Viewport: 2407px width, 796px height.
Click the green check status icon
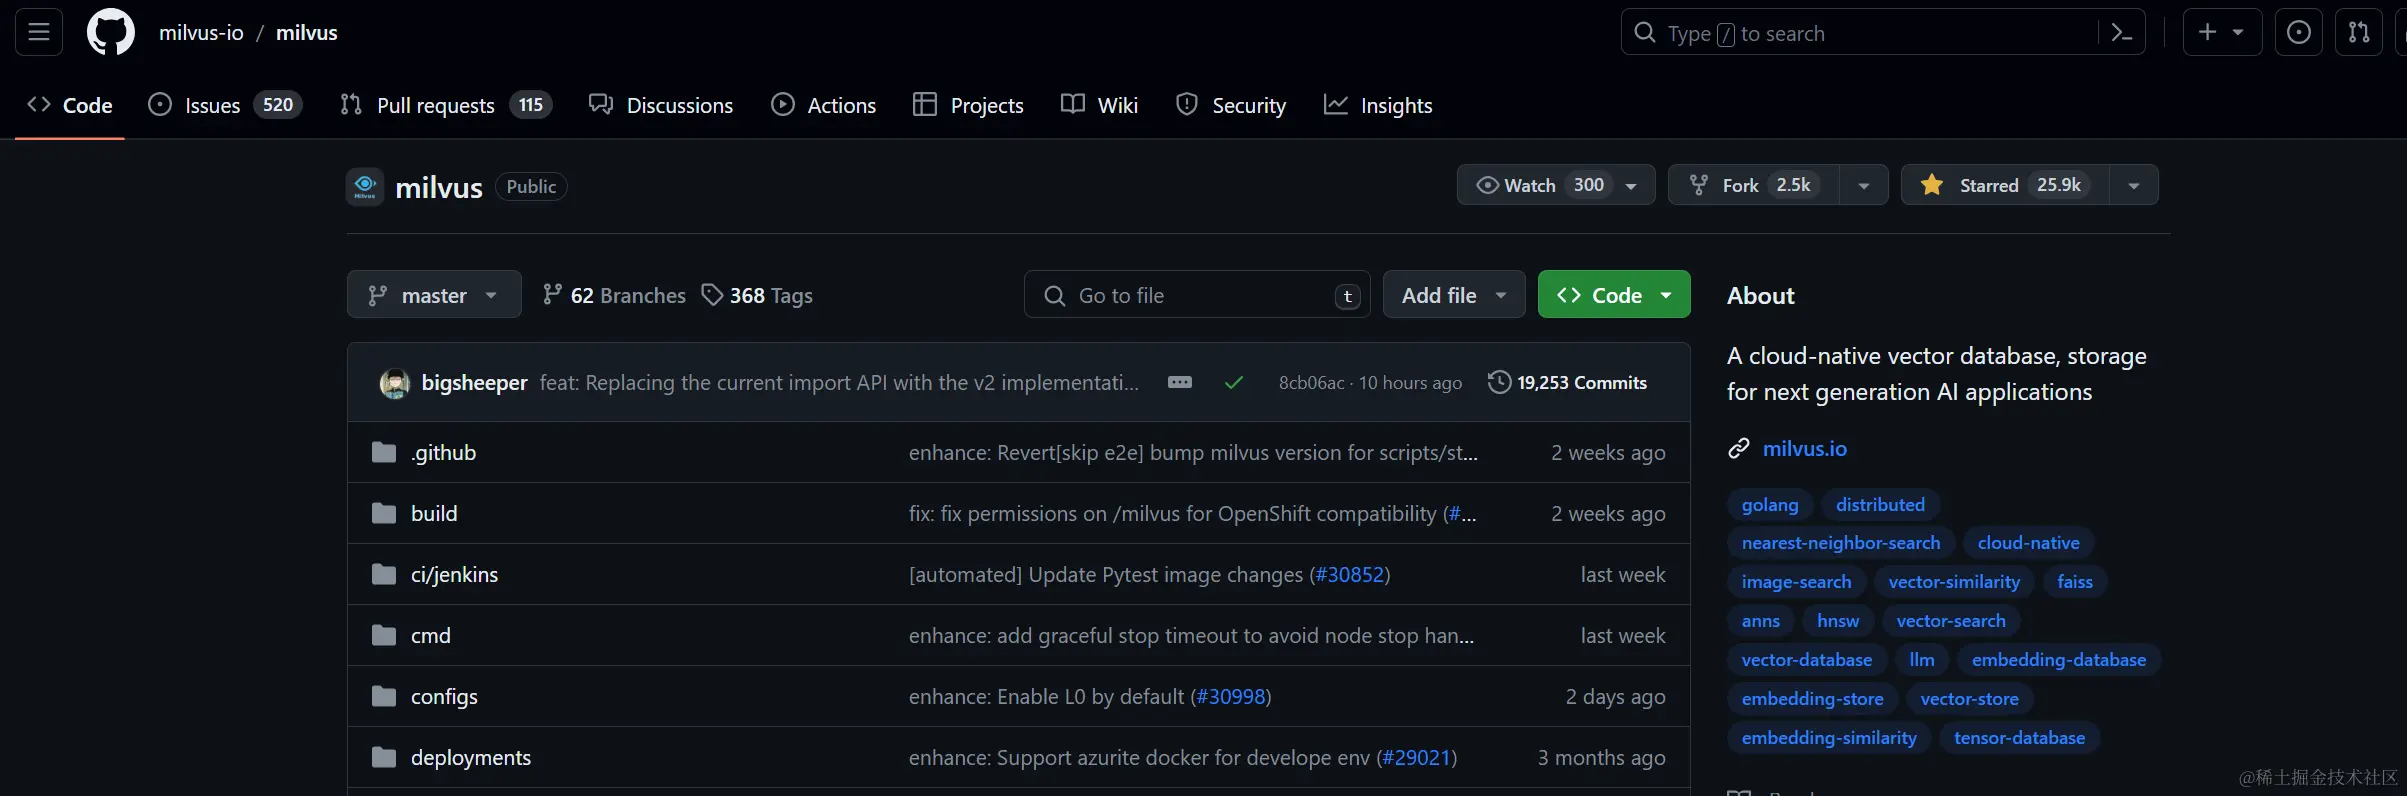tap(1234, 382)
